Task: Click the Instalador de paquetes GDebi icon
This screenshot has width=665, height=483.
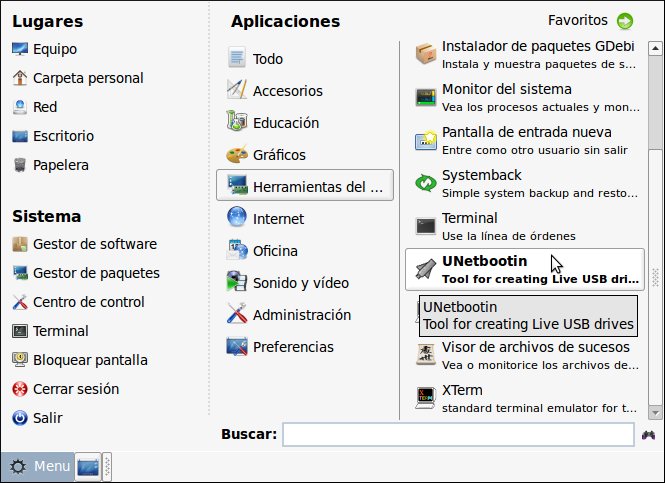Action: point(426,54)
